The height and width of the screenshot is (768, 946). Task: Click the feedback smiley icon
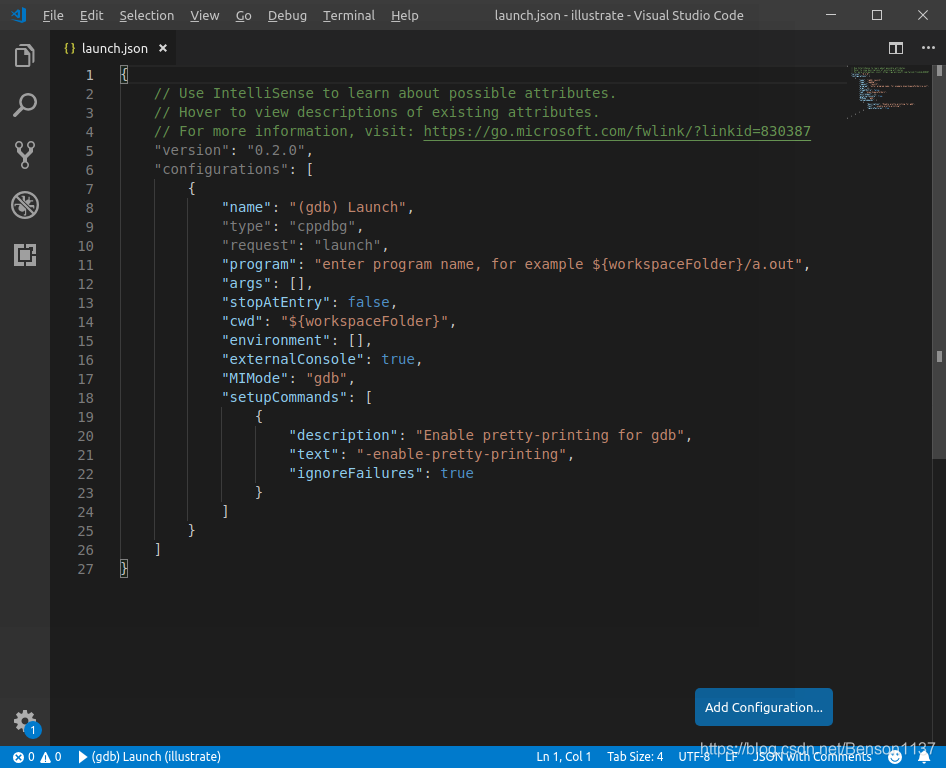[895, 757]
